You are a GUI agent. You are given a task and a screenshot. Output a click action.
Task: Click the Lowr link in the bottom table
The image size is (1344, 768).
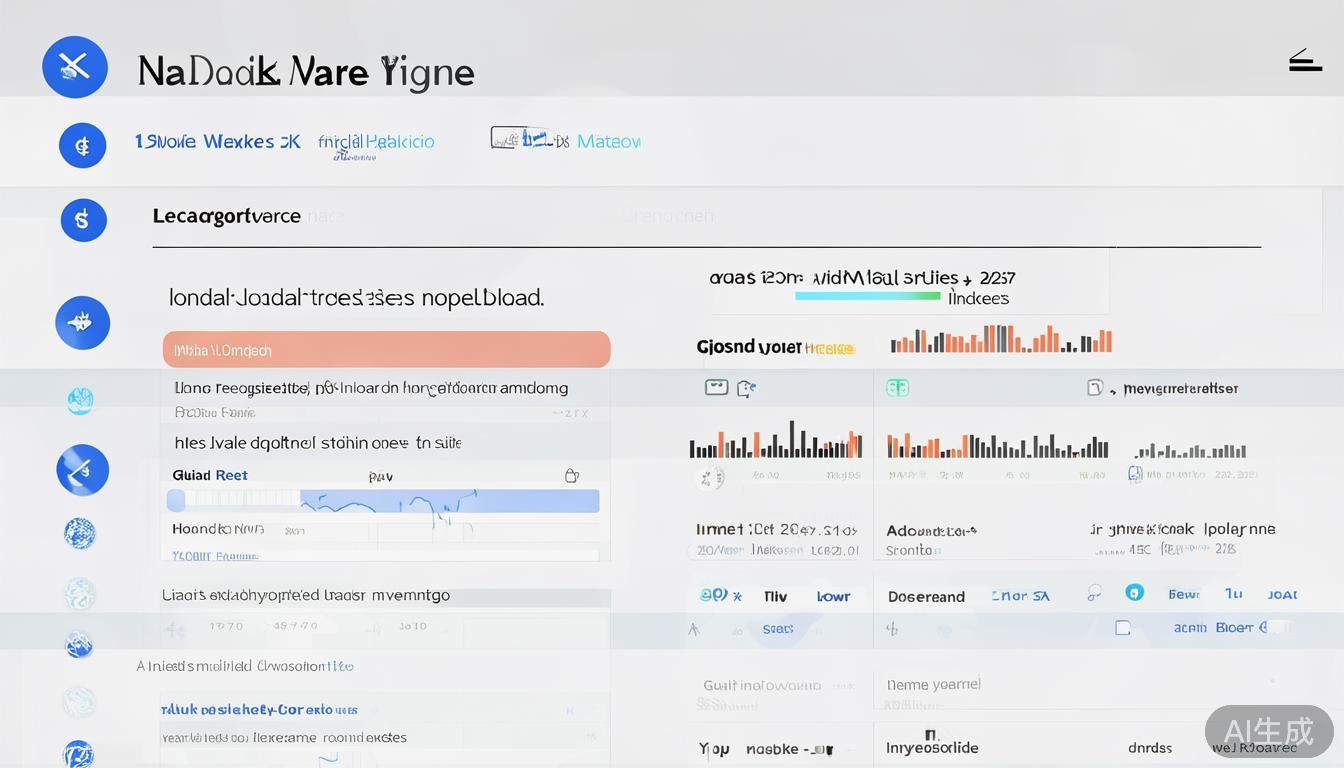[x=833, y=597]
